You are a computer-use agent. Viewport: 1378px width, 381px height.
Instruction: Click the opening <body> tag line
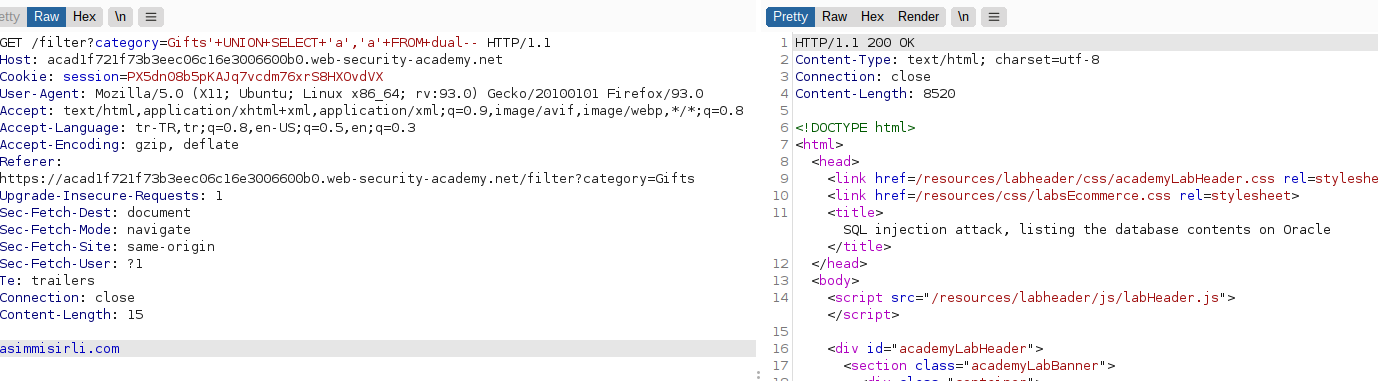click(x=835, y=280)
